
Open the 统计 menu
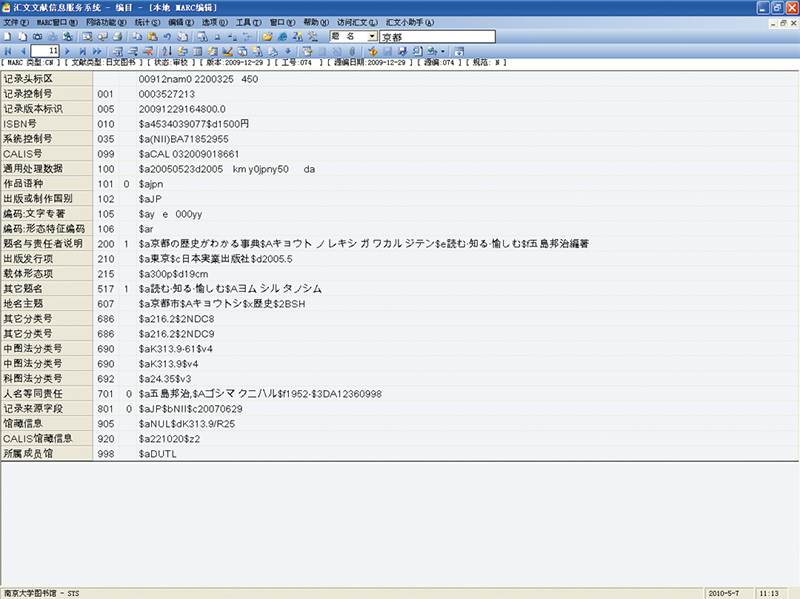[x=147, y=22]
